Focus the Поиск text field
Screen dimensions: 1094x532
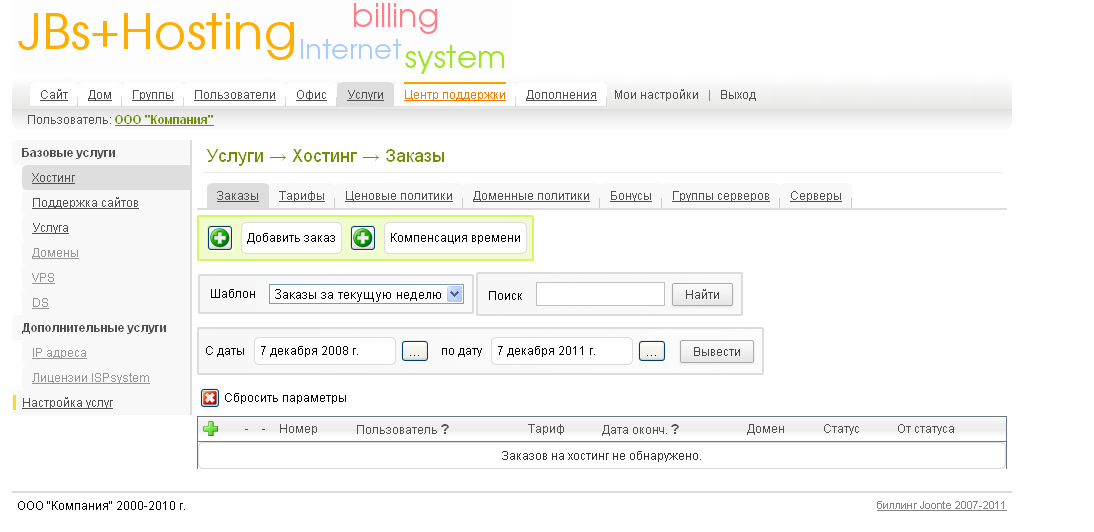click(600, 294)
